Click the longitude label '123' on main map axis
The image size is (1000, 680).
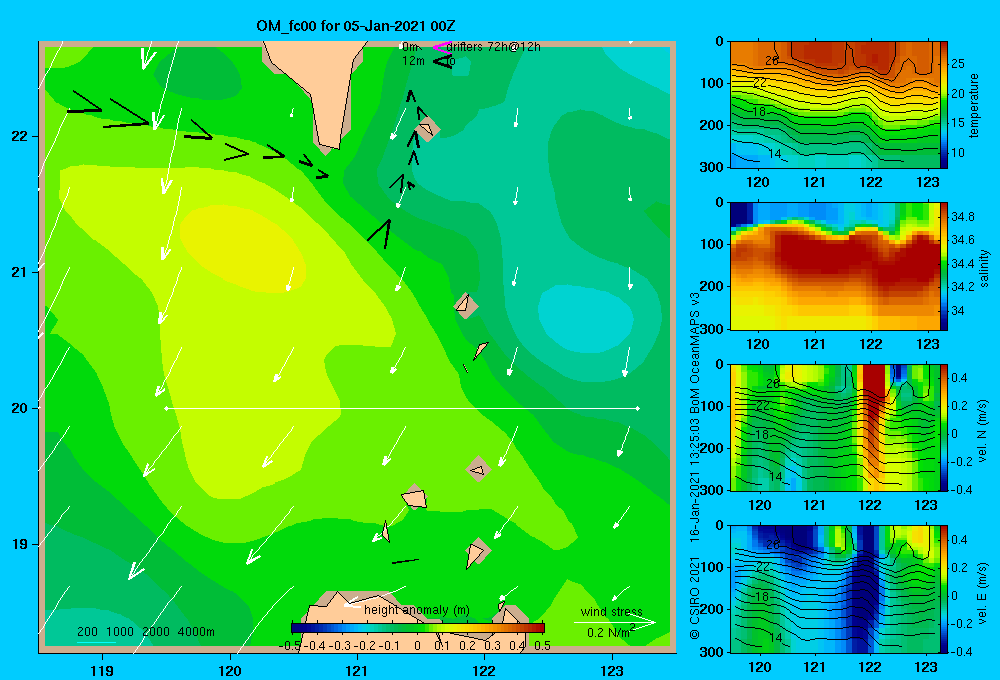[612, 670]
